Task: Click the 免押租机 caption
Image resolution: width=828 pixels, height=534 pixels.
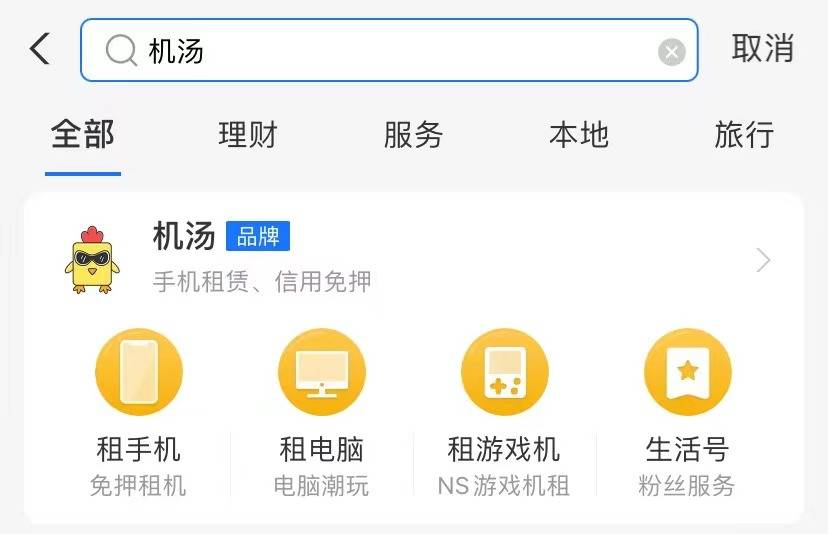Action: (x=138, y=485)
